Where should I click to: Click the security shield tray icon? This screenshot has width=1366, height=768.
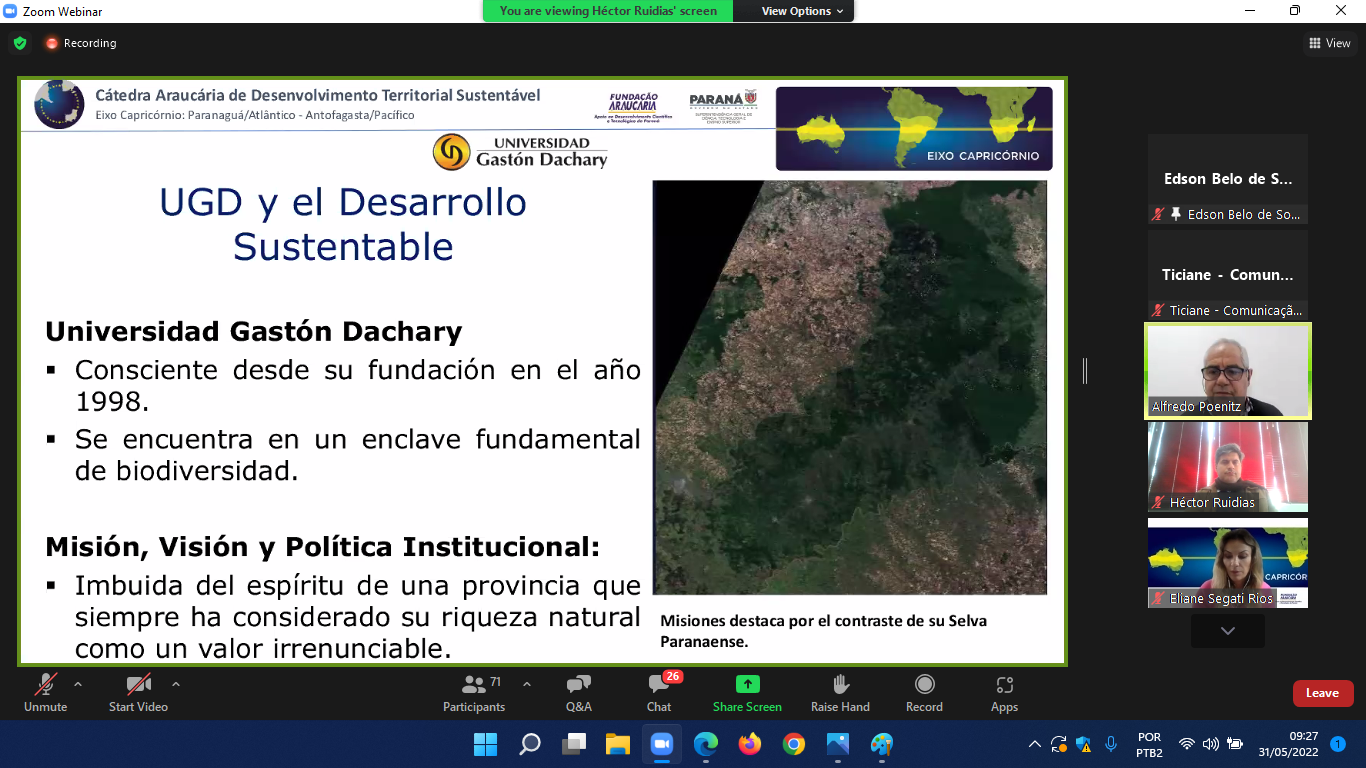[x=1084, y=744]
